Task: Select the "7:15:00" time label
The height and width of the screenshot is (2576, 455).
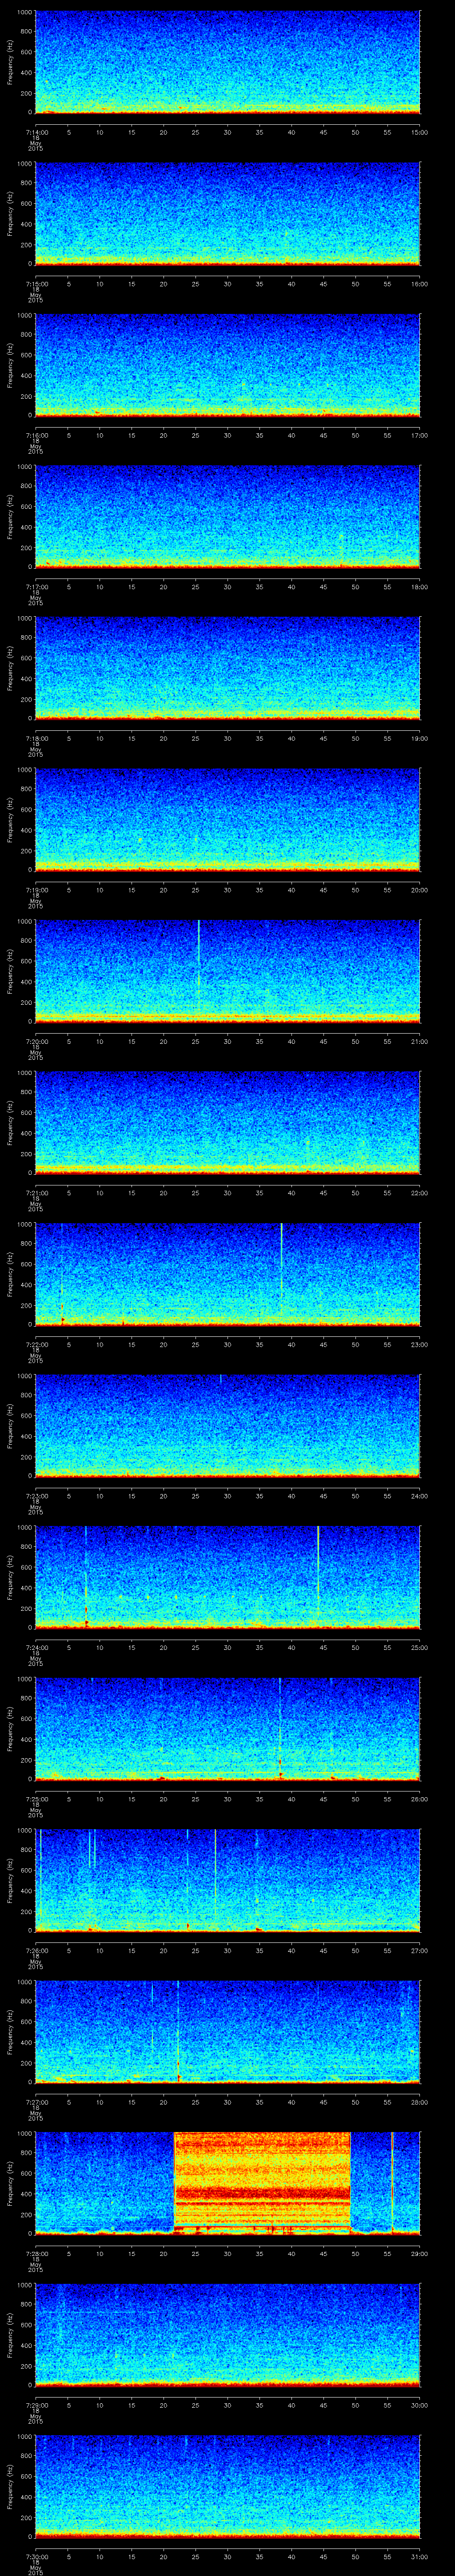Action: coord(36,284)
